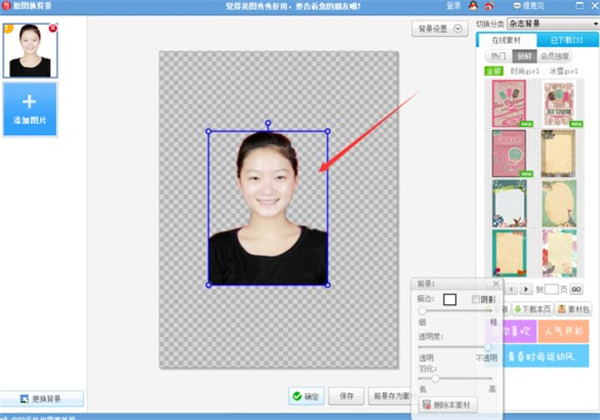Enable the 阴影 shadow checkbox
Image resolution: width=600 pixels, height=420 pixels.
click(x=476, y=299)
